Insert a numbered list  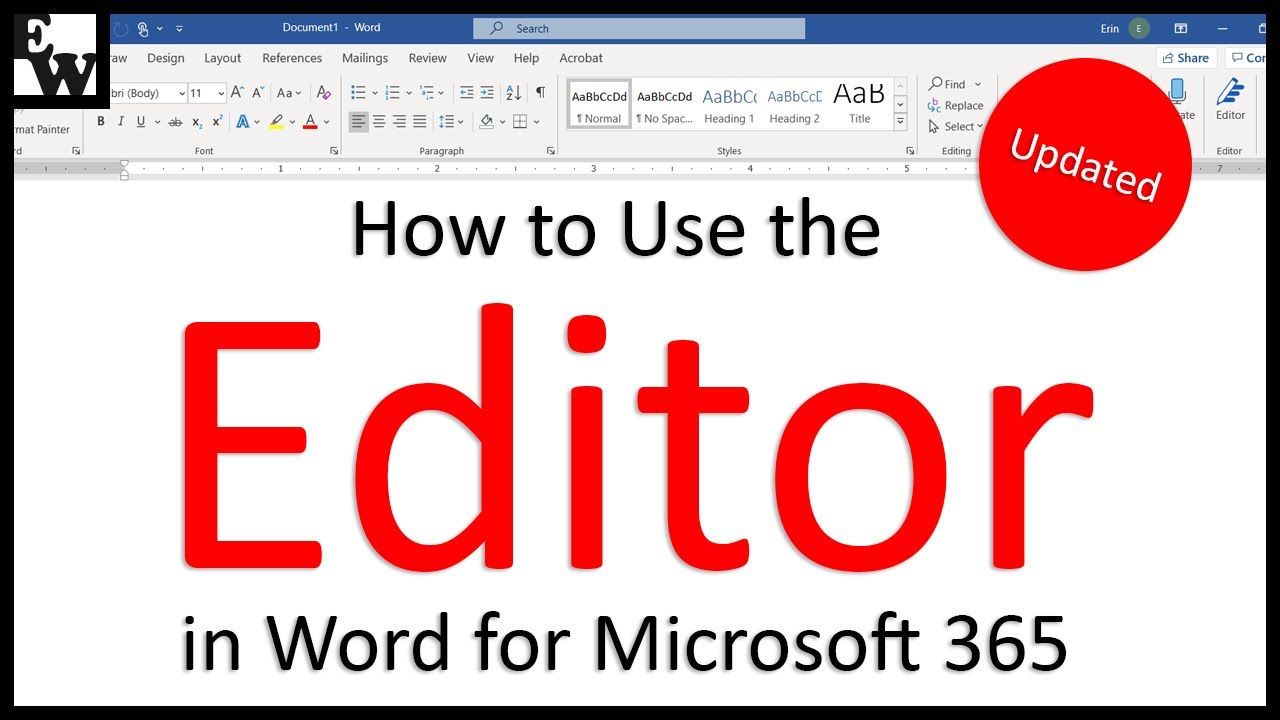tap(392, 92)
